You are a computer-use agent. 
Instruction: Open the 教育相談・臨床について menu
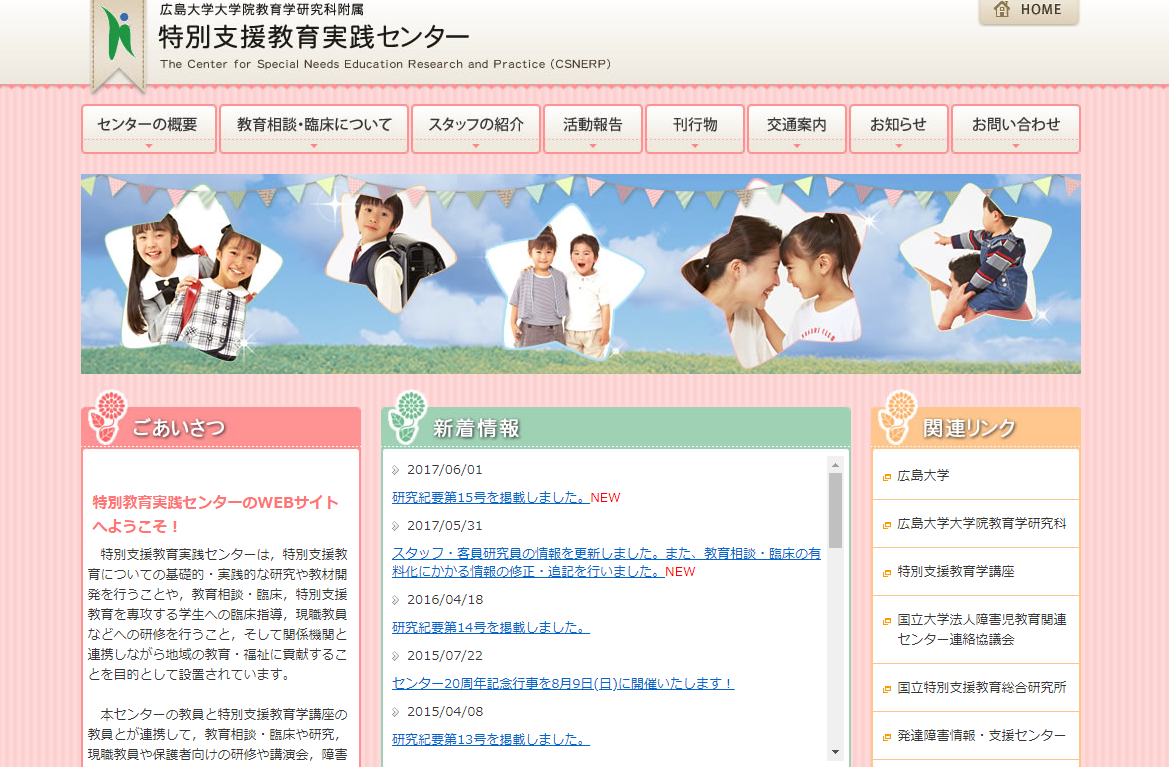314,129
